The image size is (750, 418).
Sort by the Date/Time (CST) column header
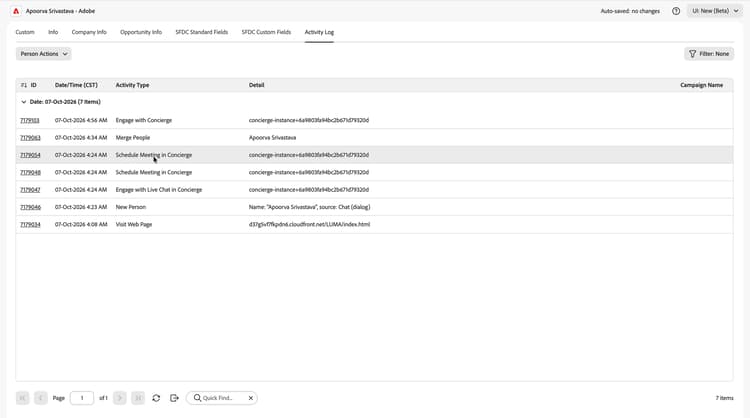click(x=76, y=85)
